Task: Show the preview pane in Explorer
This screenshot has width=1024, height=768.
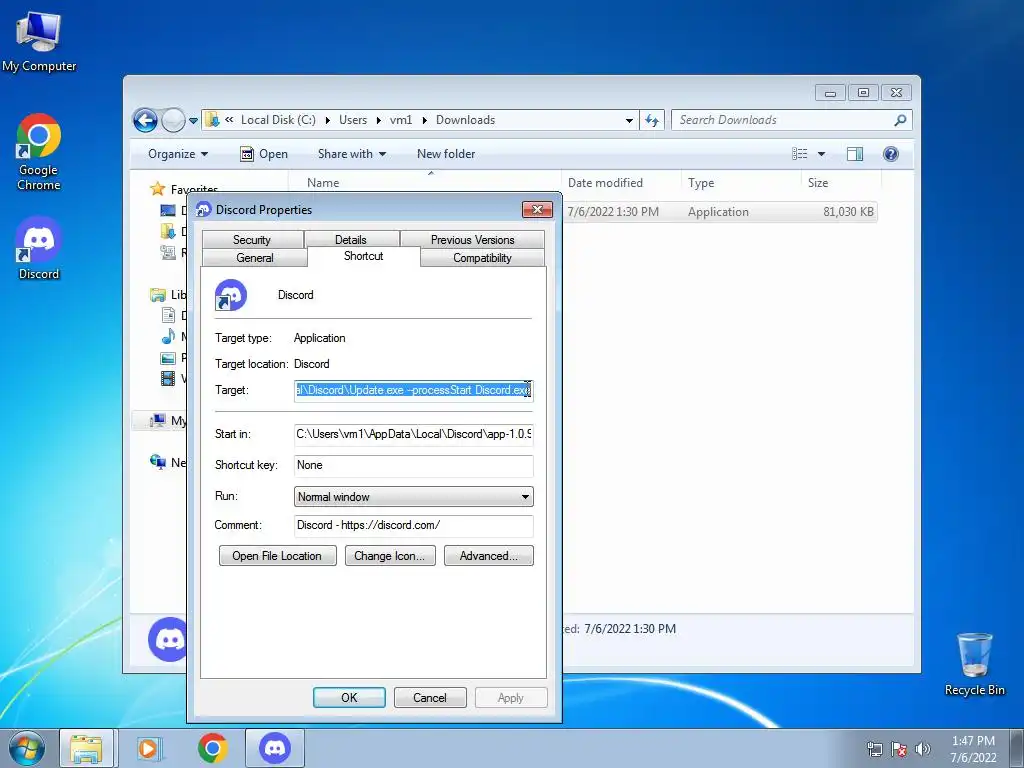Action: pos(854,154)
